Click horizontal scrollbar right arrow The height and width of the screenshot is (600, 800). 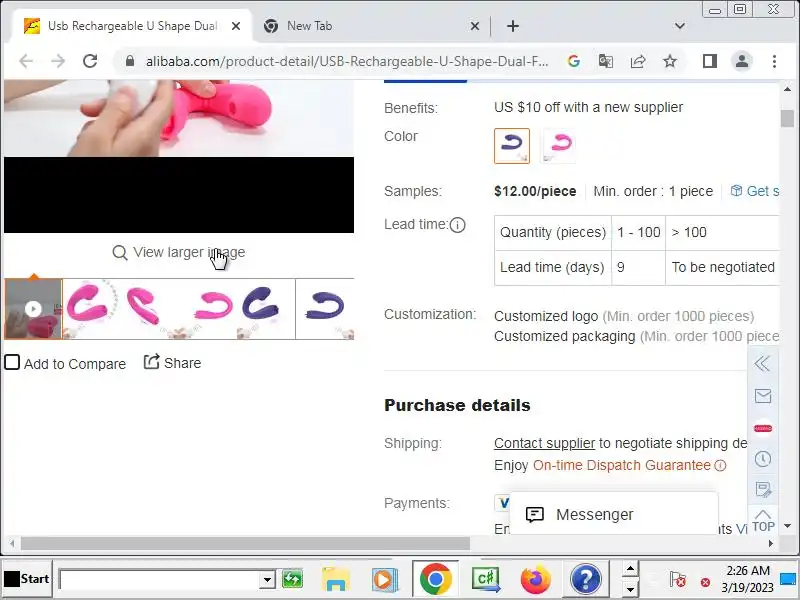click(770, 543)
